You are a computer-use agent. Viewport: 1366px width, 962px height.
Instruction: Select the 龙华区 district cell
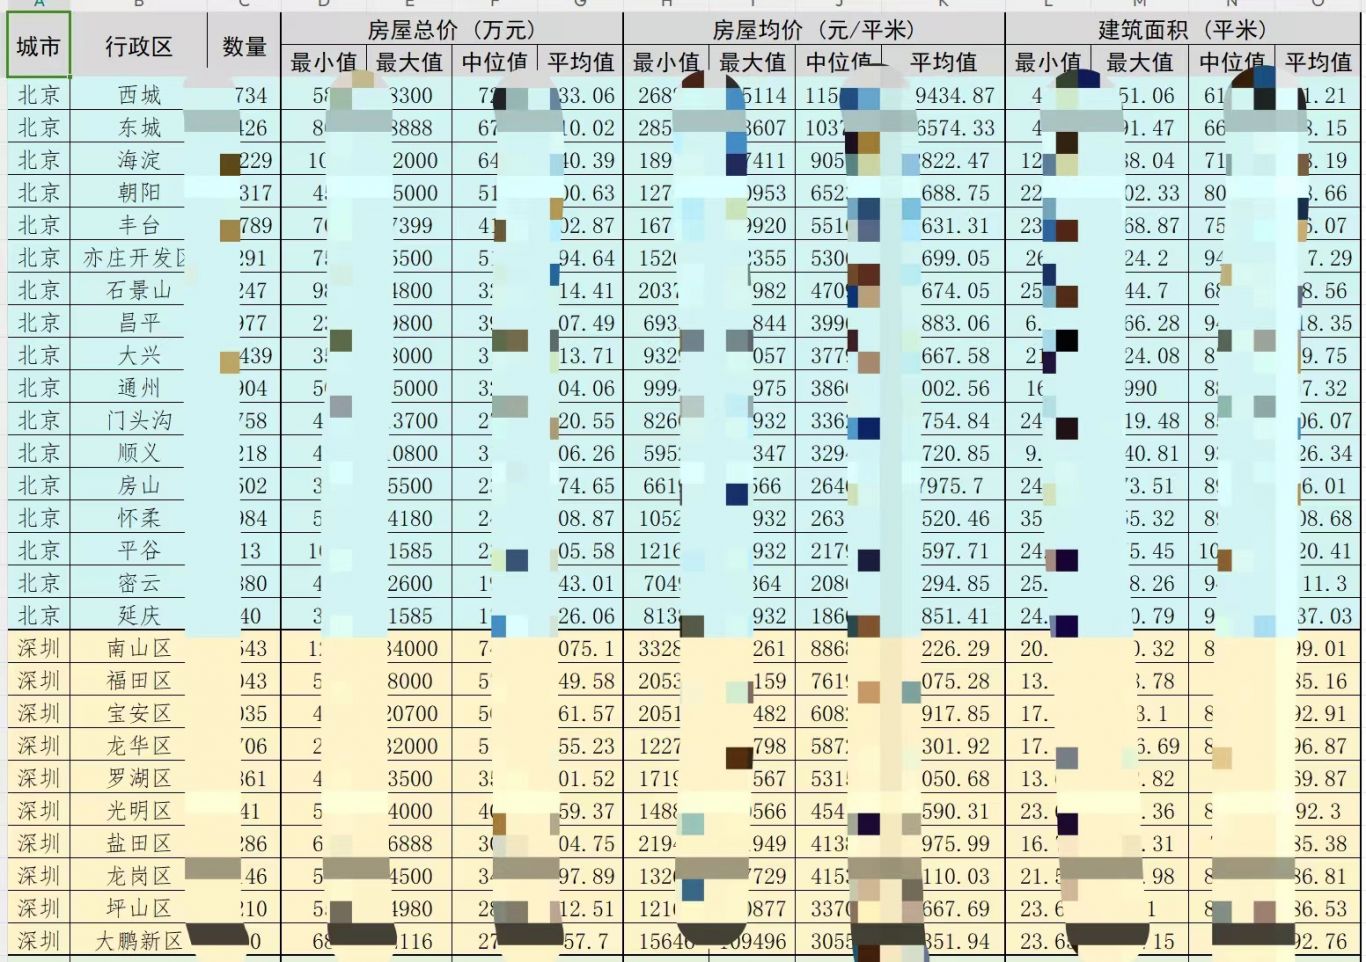coord(139,745)
